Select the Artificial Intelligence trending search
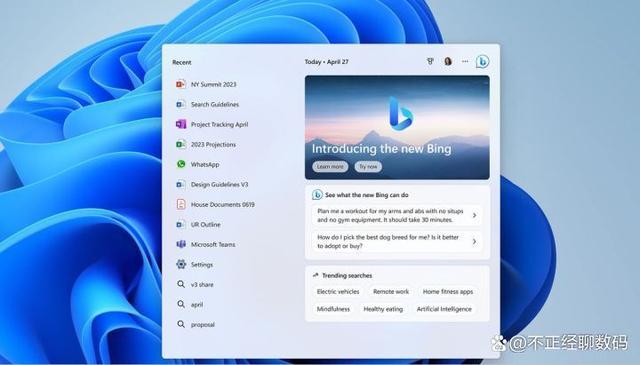The height and width of the screenshot is (365, 640). (x=444, y=309)
